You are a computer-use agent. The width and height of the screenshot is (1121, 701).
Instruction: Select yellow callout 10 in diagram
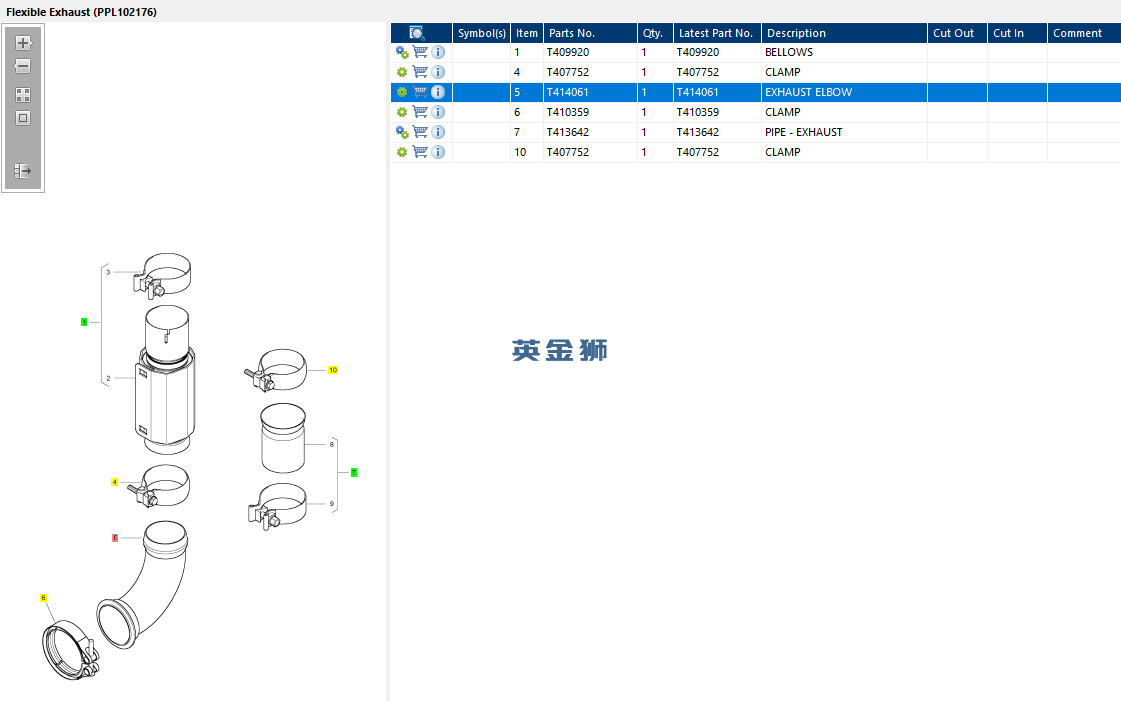tap(333, 370)
